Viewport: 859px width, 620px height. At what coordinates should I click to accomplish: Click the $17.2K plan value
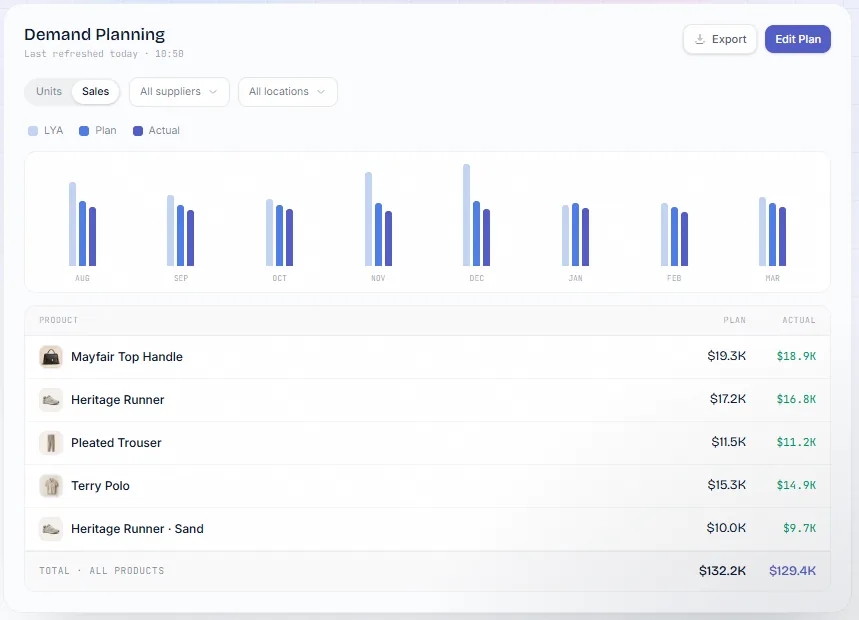728,399
